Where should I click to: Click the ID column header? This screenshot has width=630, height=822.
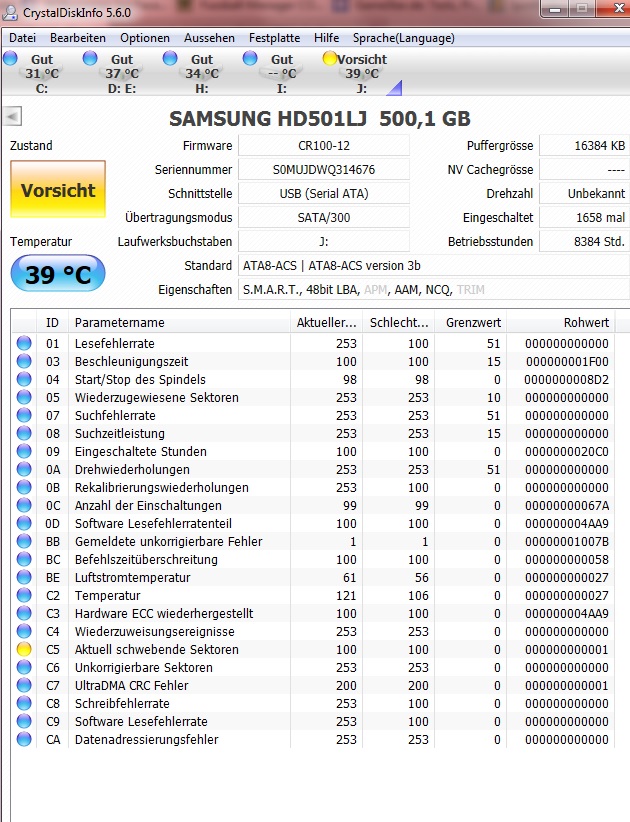pyautogui.click(x=52, y=322)
